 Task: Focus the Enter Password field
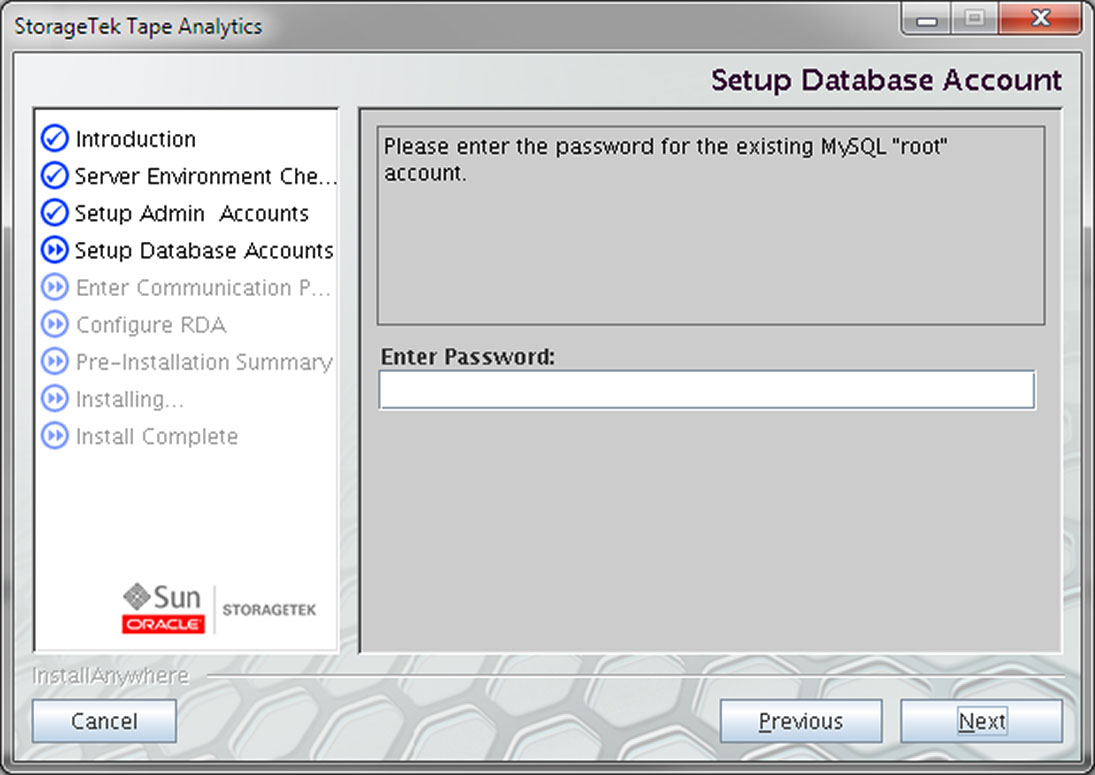coord(707,390)
